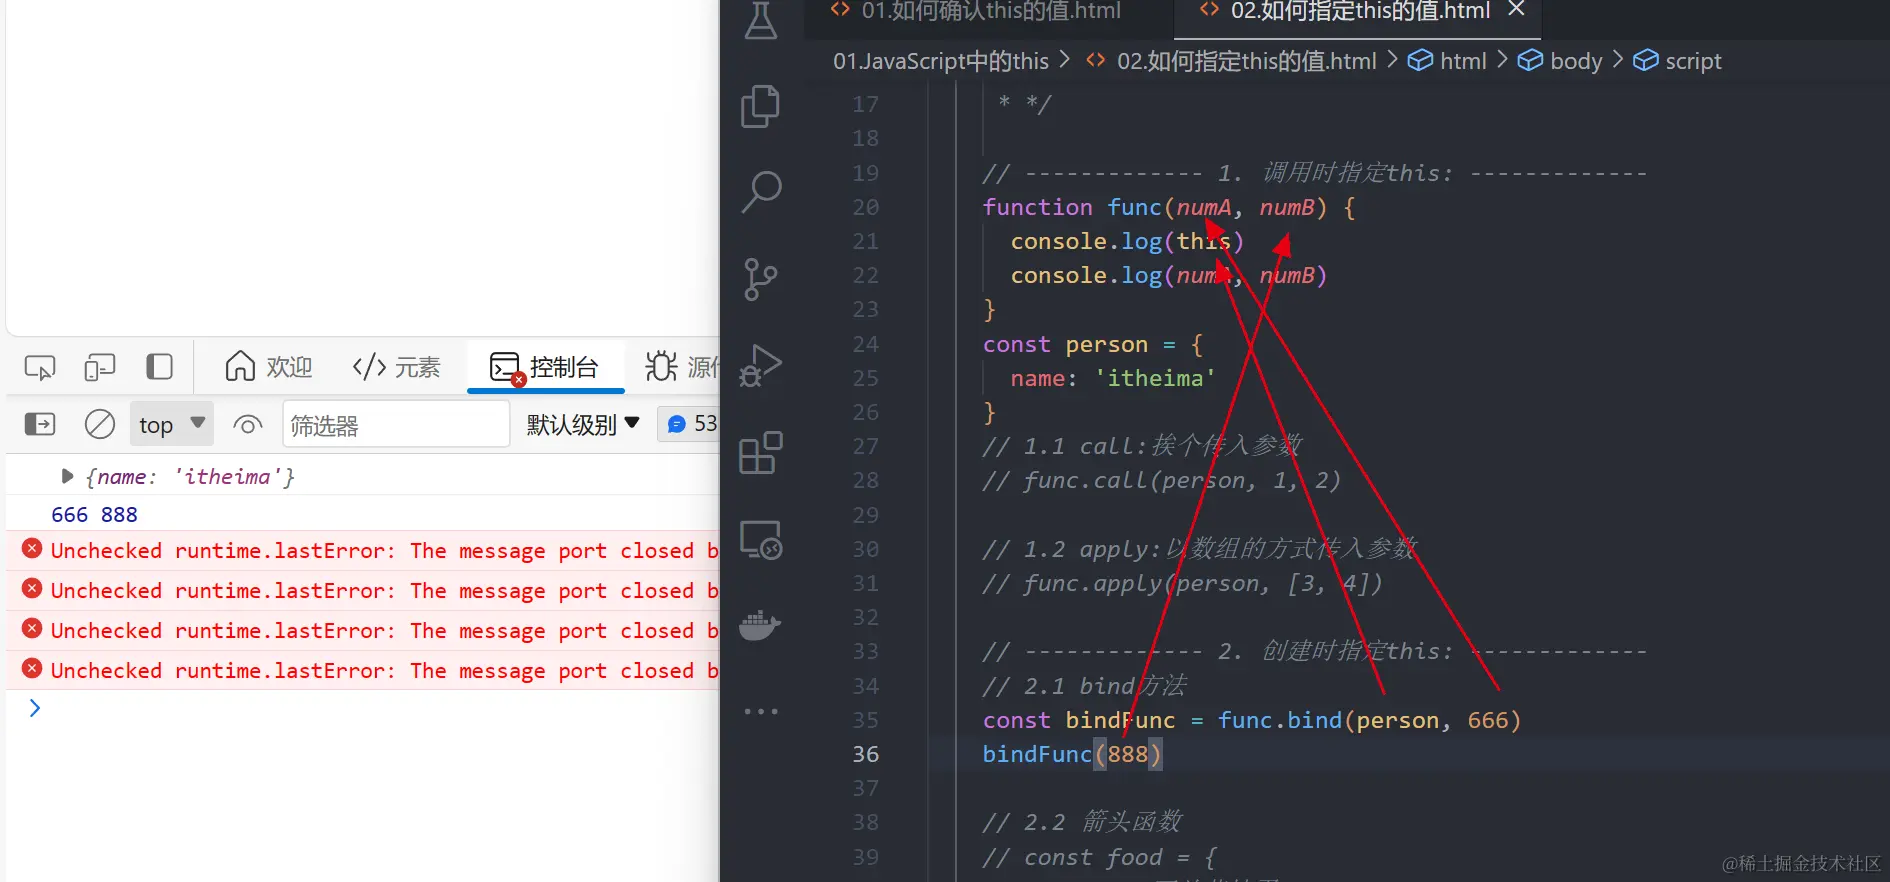This screenshot has height=882, width=1890.
Task: Open the Testing flask icon in VS Code
Action: coord(761,20)
